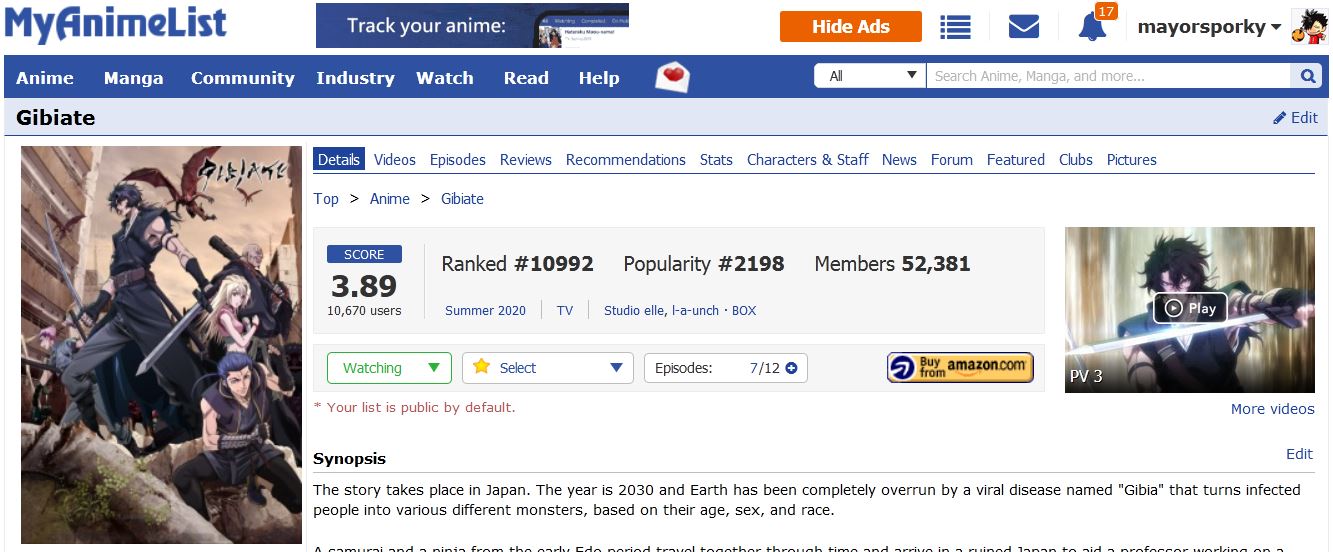
Task: Click the Popularity #2198 text
Action: click(x=704, y=264)
